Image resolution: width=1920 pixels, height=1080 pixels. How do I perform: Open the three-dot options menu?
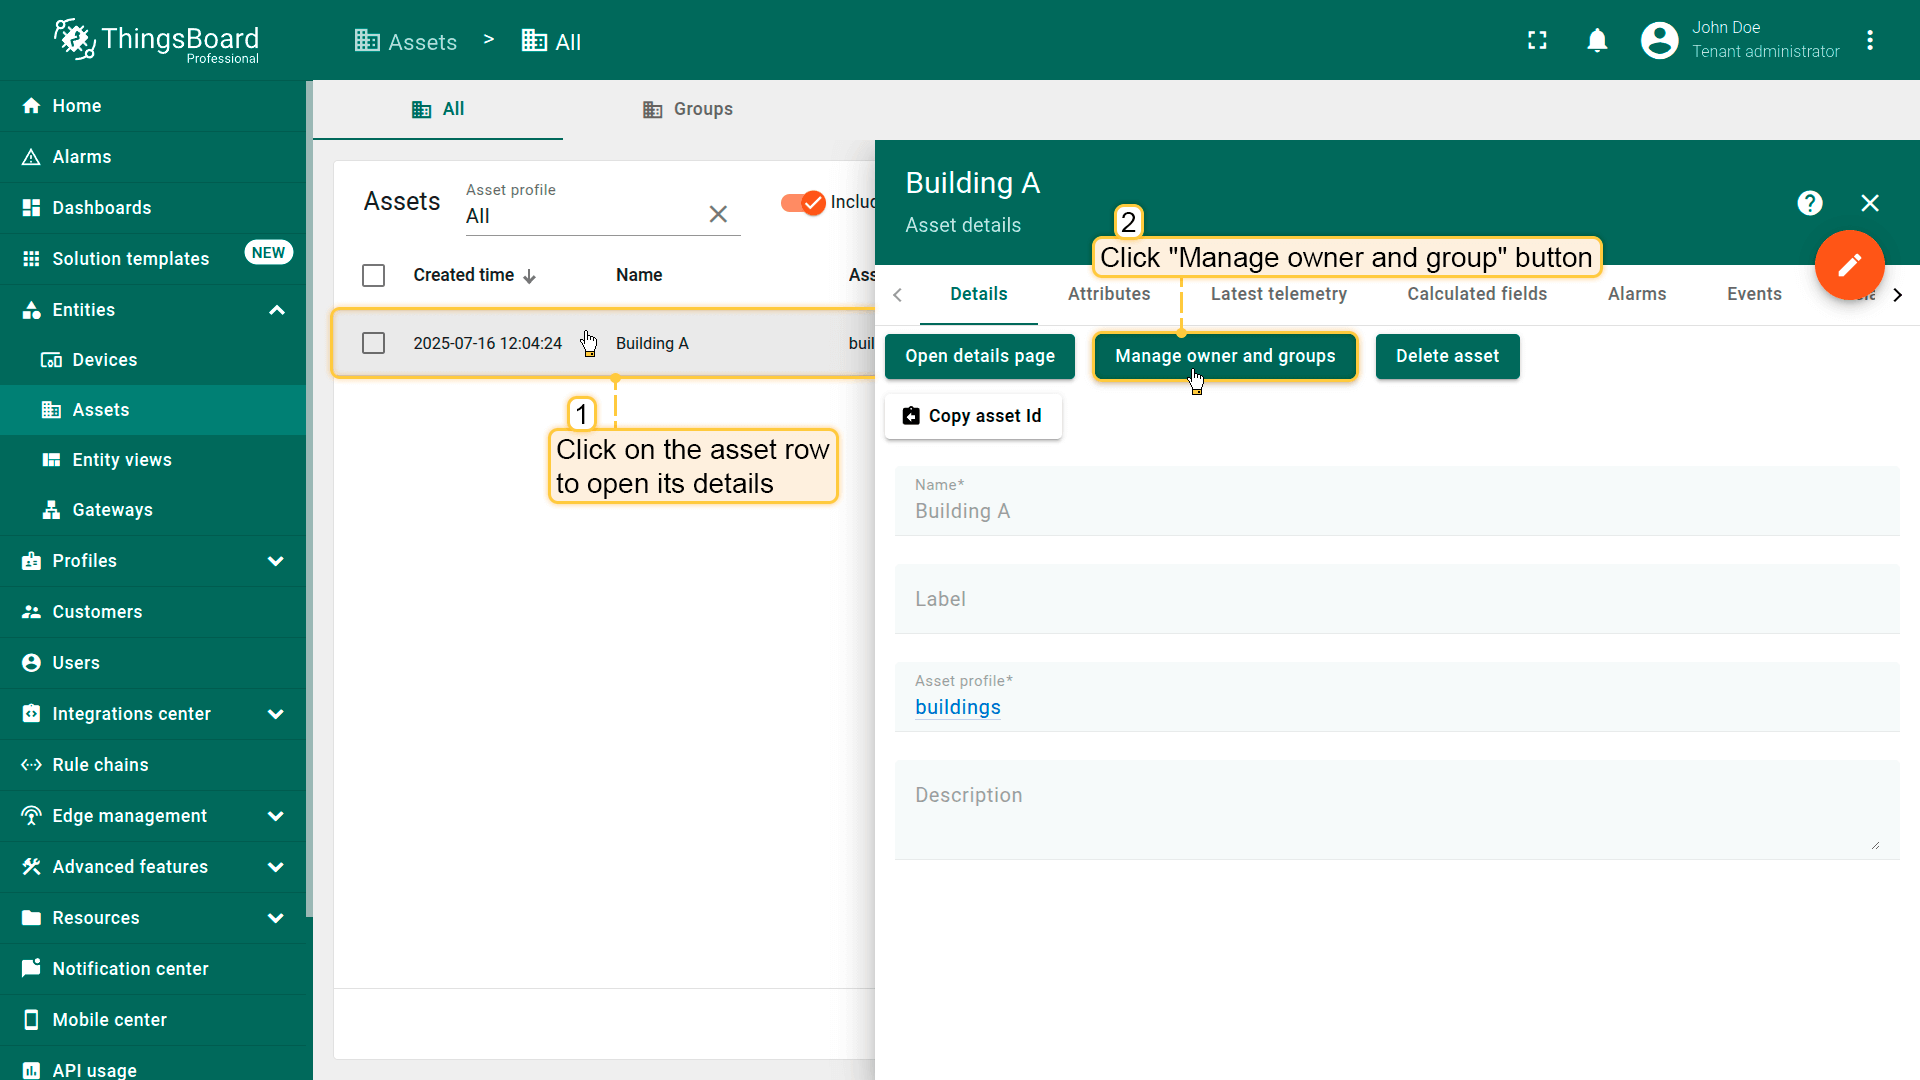[x=1870, y=40]
